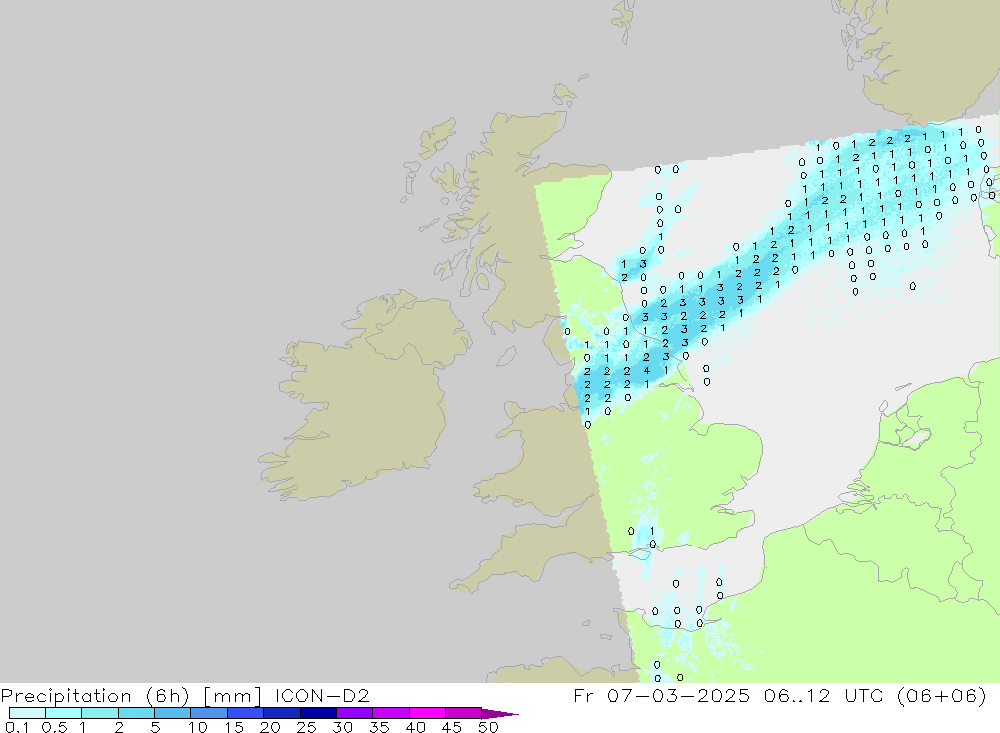Click the 45–50 mm legend color box
The image size is (1000, 733).
click(x=463, y=713)
